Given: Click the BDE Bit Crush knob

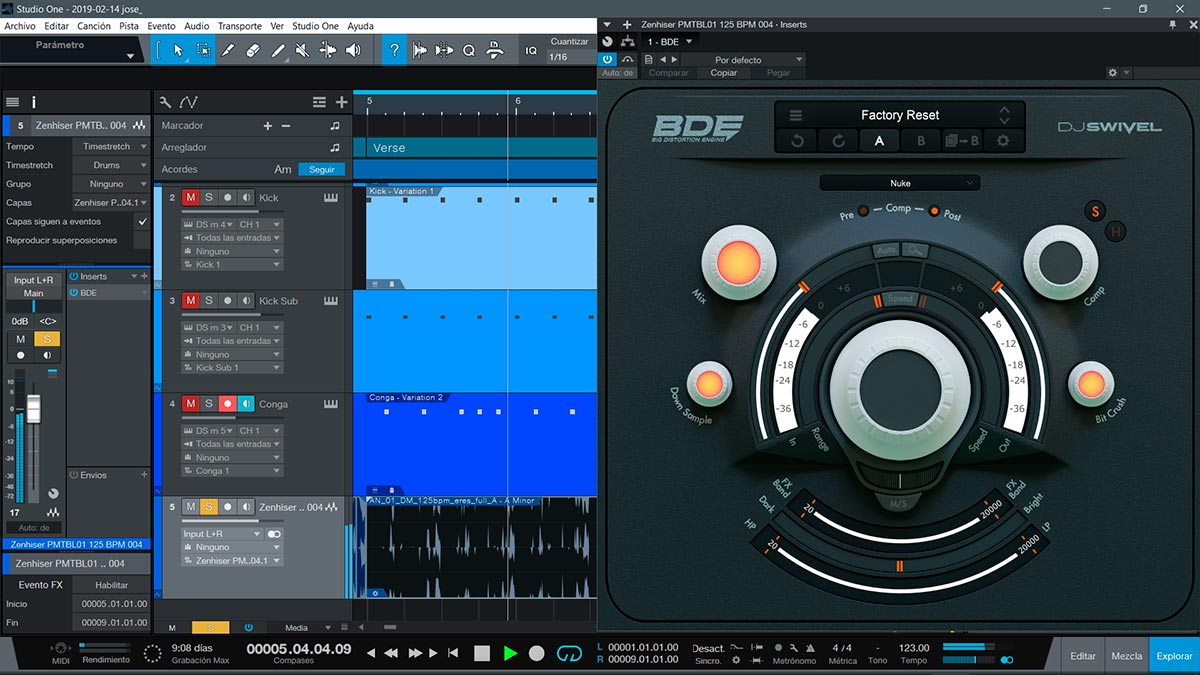Looking at the screenshot, I should pos(1090,385).
